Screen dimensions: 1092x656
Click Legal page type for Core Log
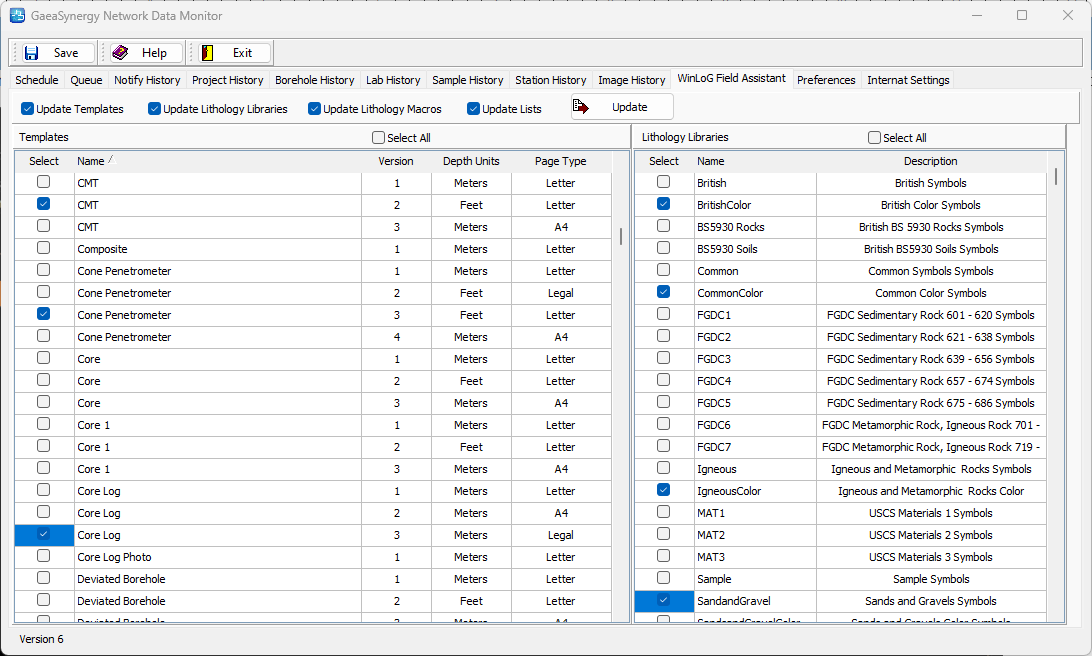561,535
